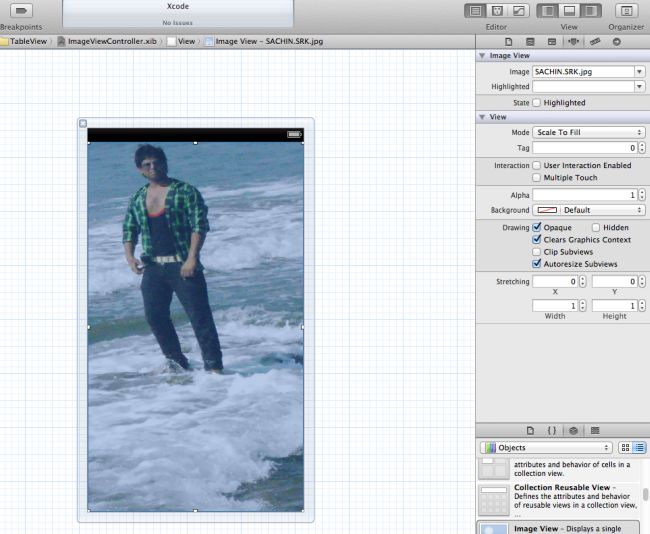Click the TableView breadcrumb folder
650x534 pixels.
[x=24, y=41]
